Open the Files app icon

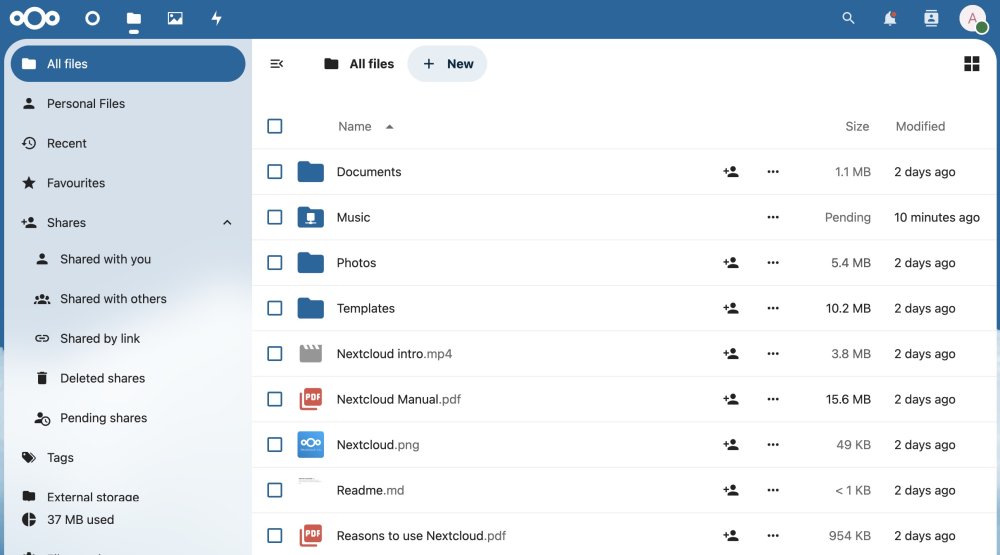pos(134,18)
